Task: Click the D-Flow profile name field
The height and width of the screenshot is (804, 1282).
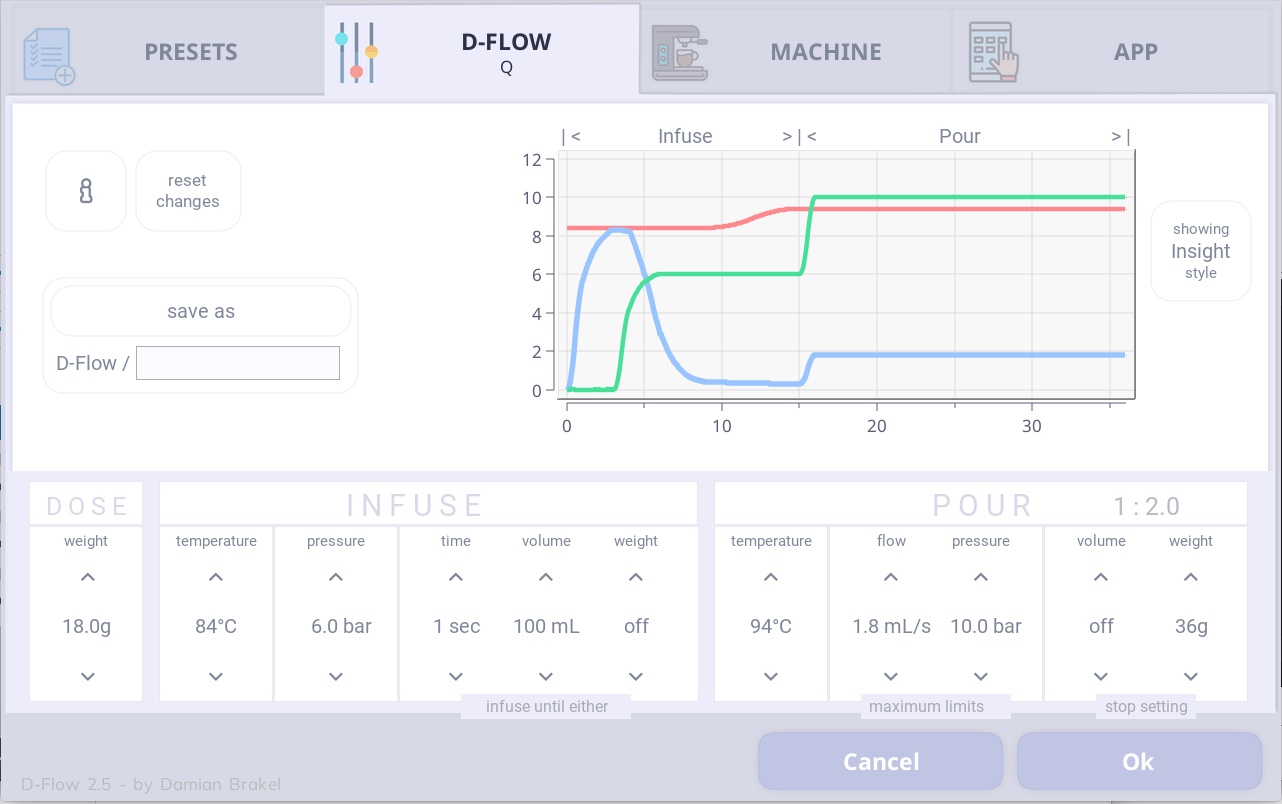Action: tap(238, 363)
